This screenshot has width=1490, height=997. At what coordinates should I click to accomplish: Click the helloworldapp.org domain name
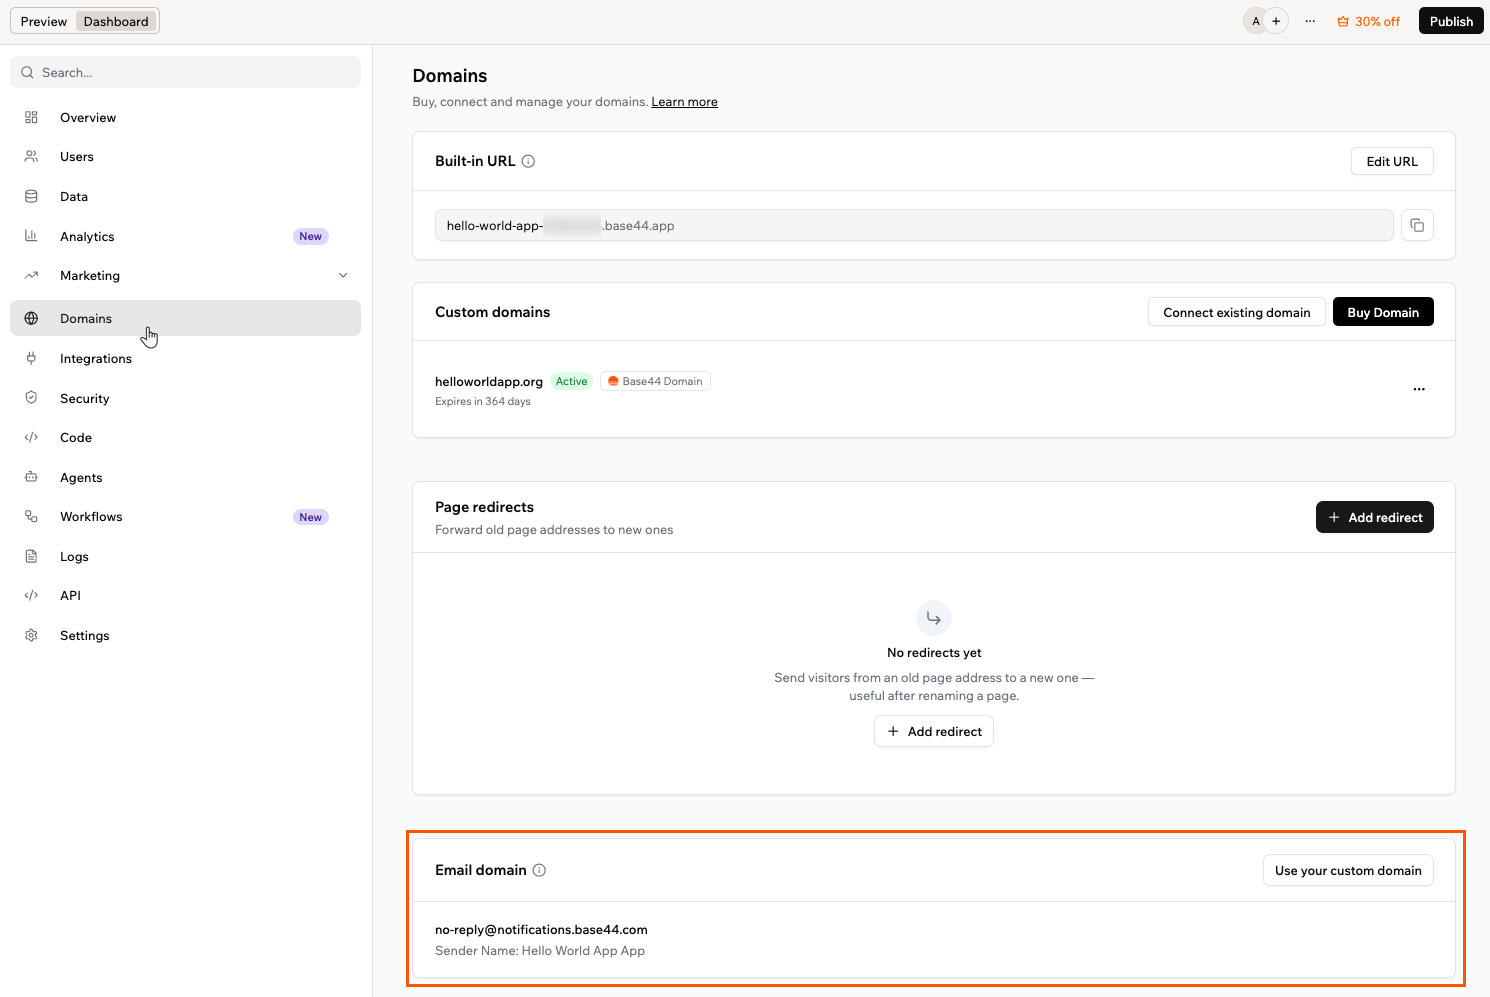tap(489, 381)
